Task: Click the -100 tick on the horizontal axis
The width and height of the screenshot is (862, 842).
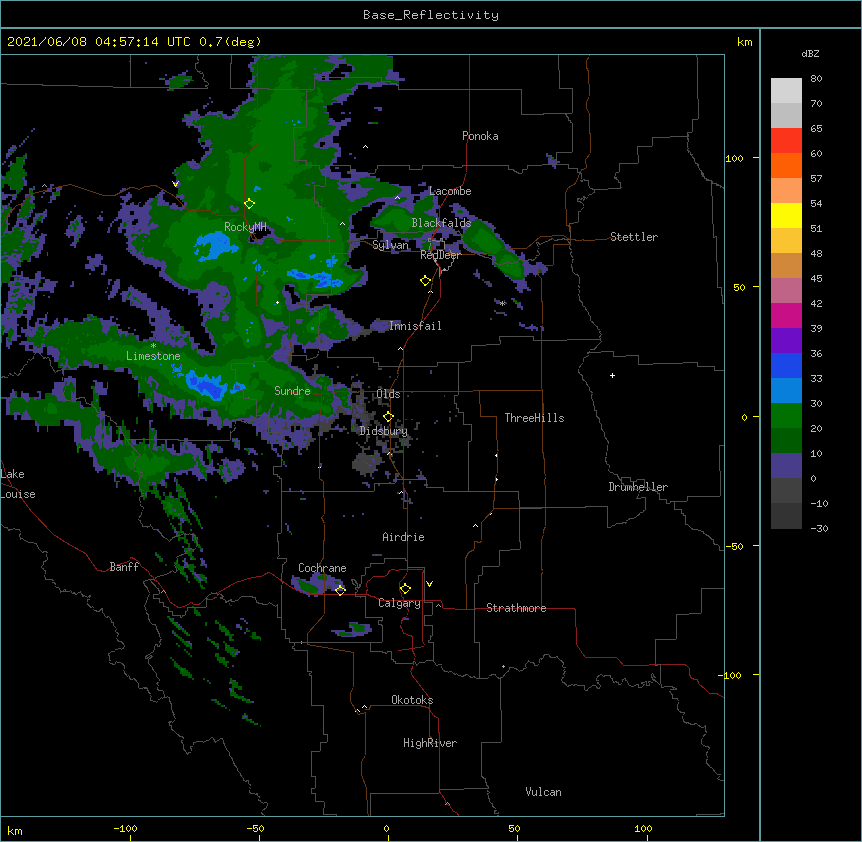Action: pyautogui.click(x=125, y=828)
